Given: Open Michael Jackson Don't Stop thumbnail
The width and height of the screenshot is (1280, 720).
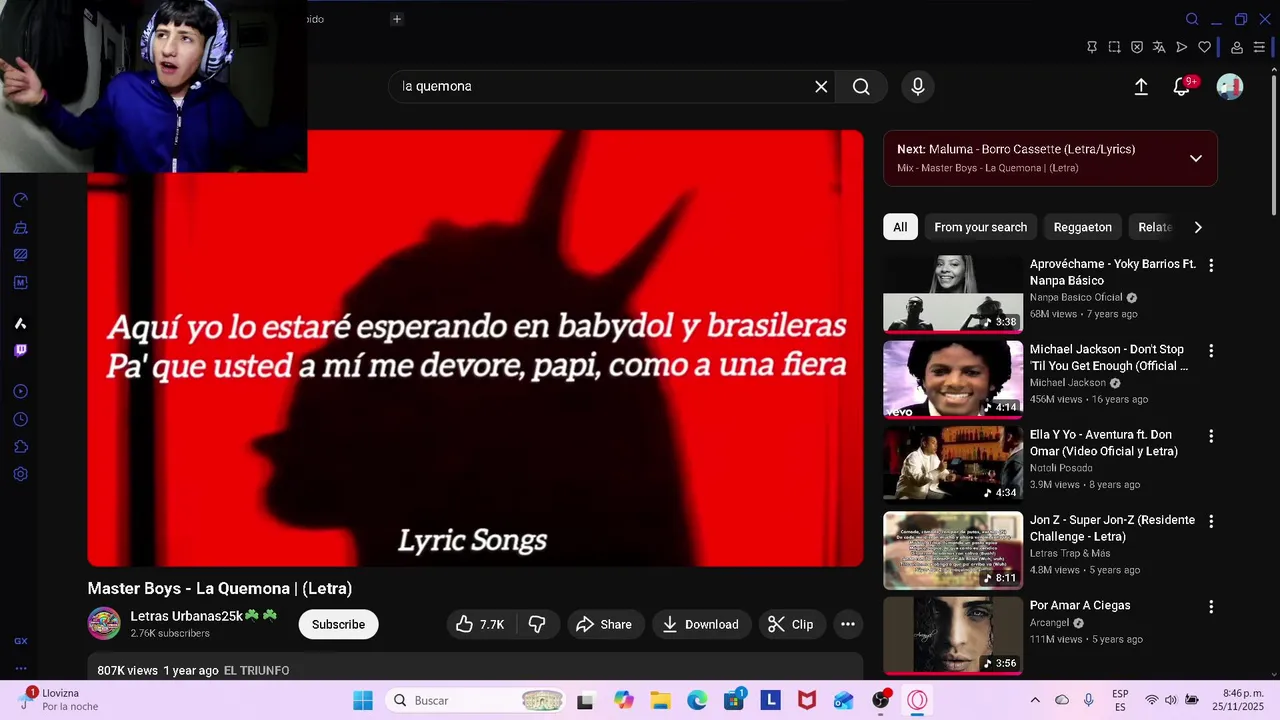Looking at the screenshot, I should point(953,379).
